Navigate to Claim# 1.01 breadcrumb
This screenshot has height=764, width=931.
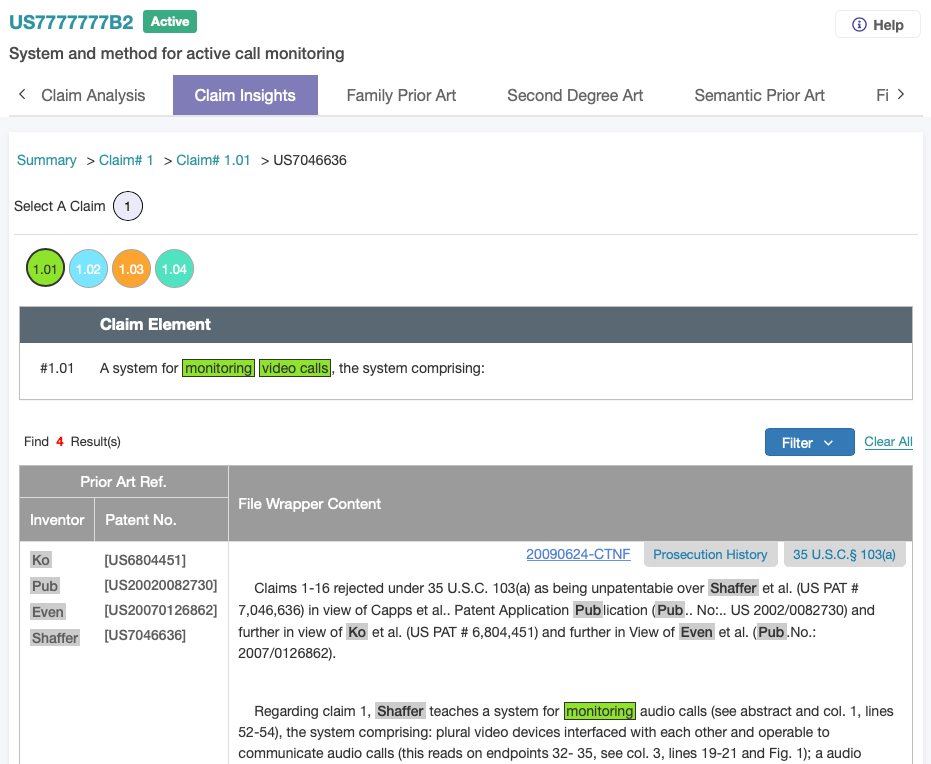click(213, 160)
